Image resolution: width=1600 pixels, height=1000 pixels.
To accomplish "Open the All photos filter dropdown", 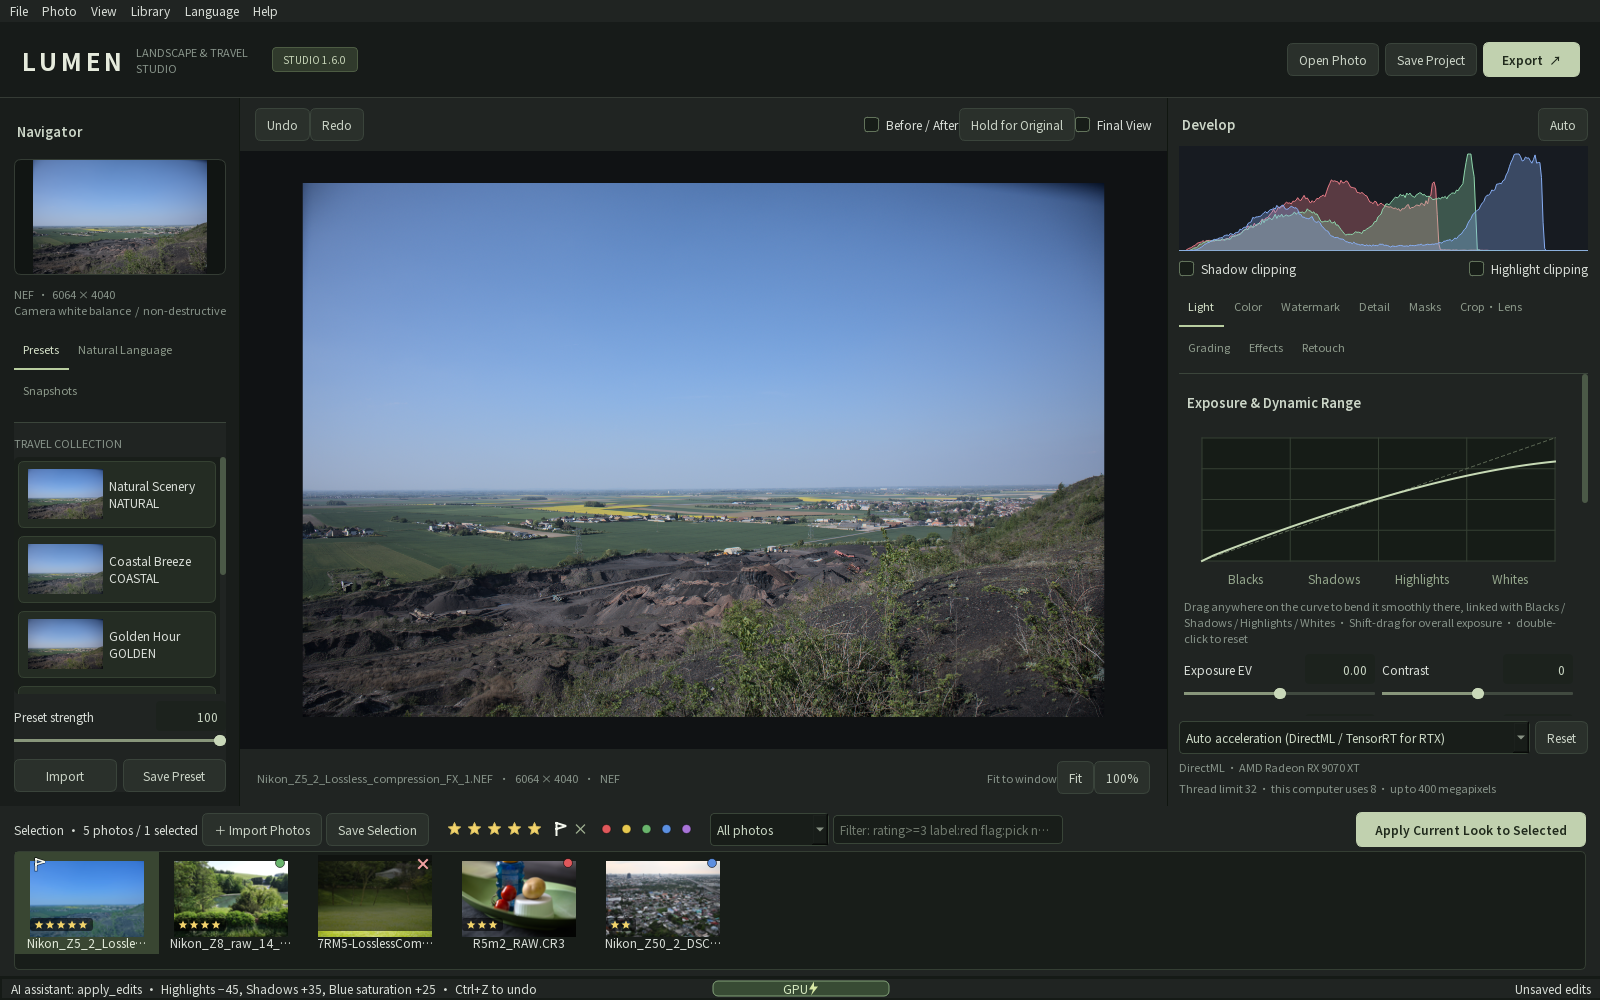I will (x=769, y=830).
